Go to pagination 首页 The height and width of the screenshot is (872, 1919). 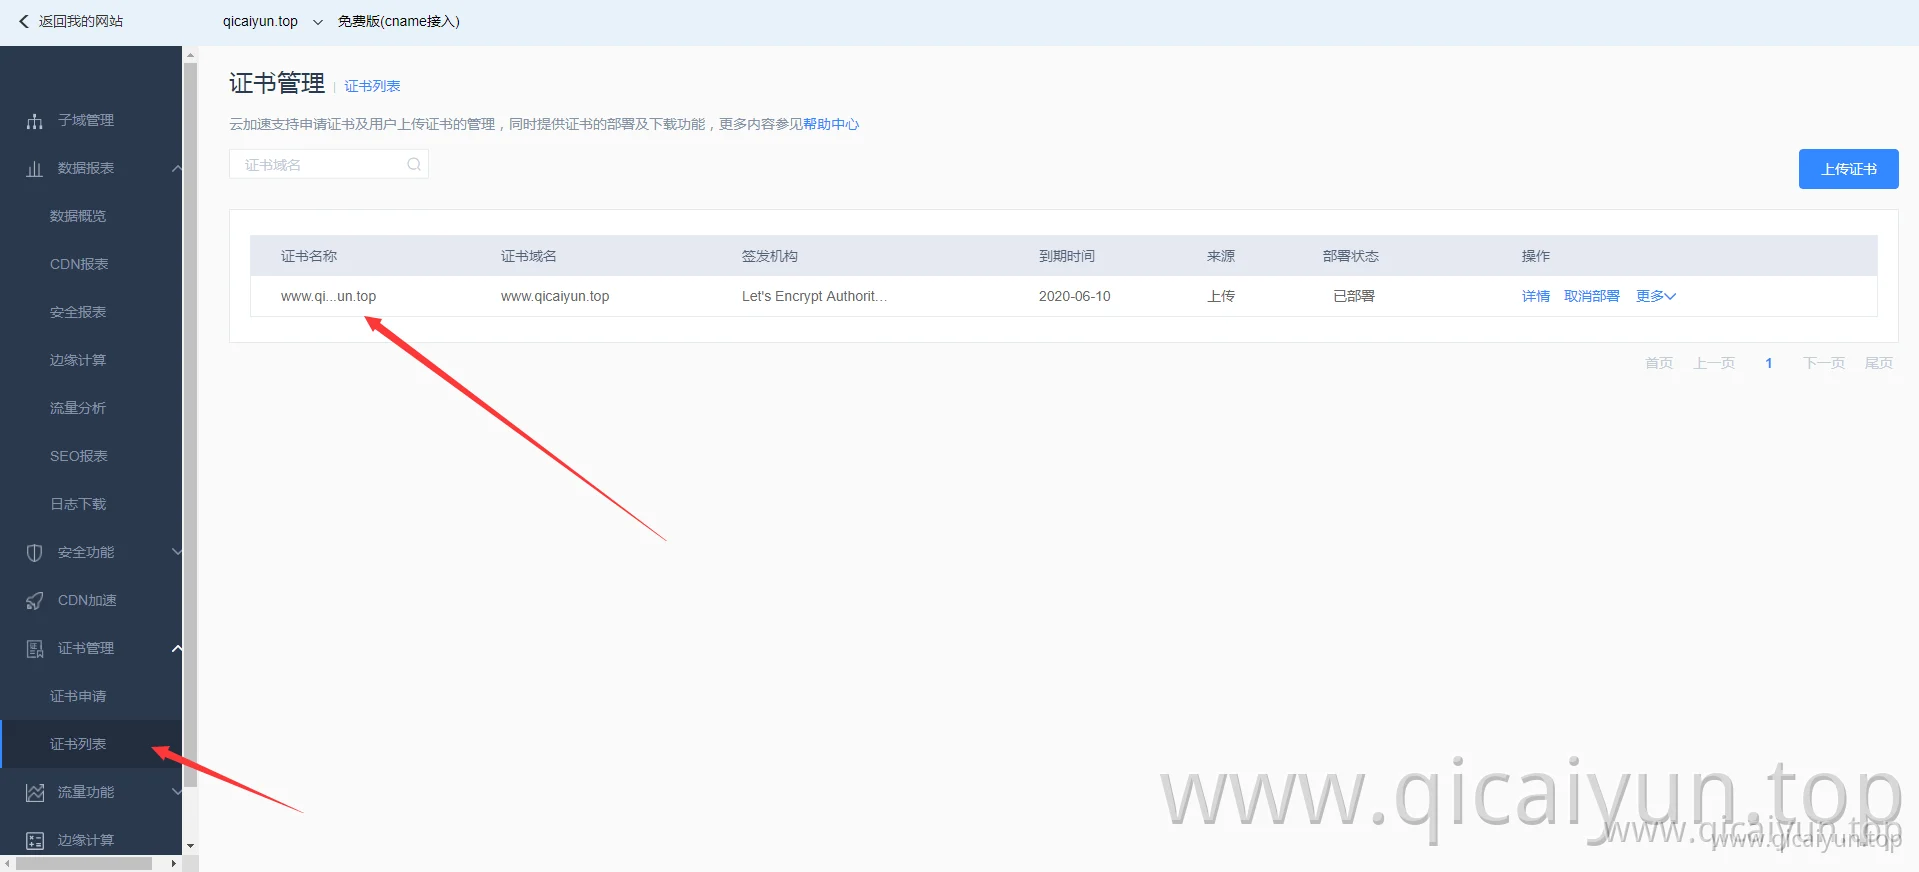point(1659,363)
